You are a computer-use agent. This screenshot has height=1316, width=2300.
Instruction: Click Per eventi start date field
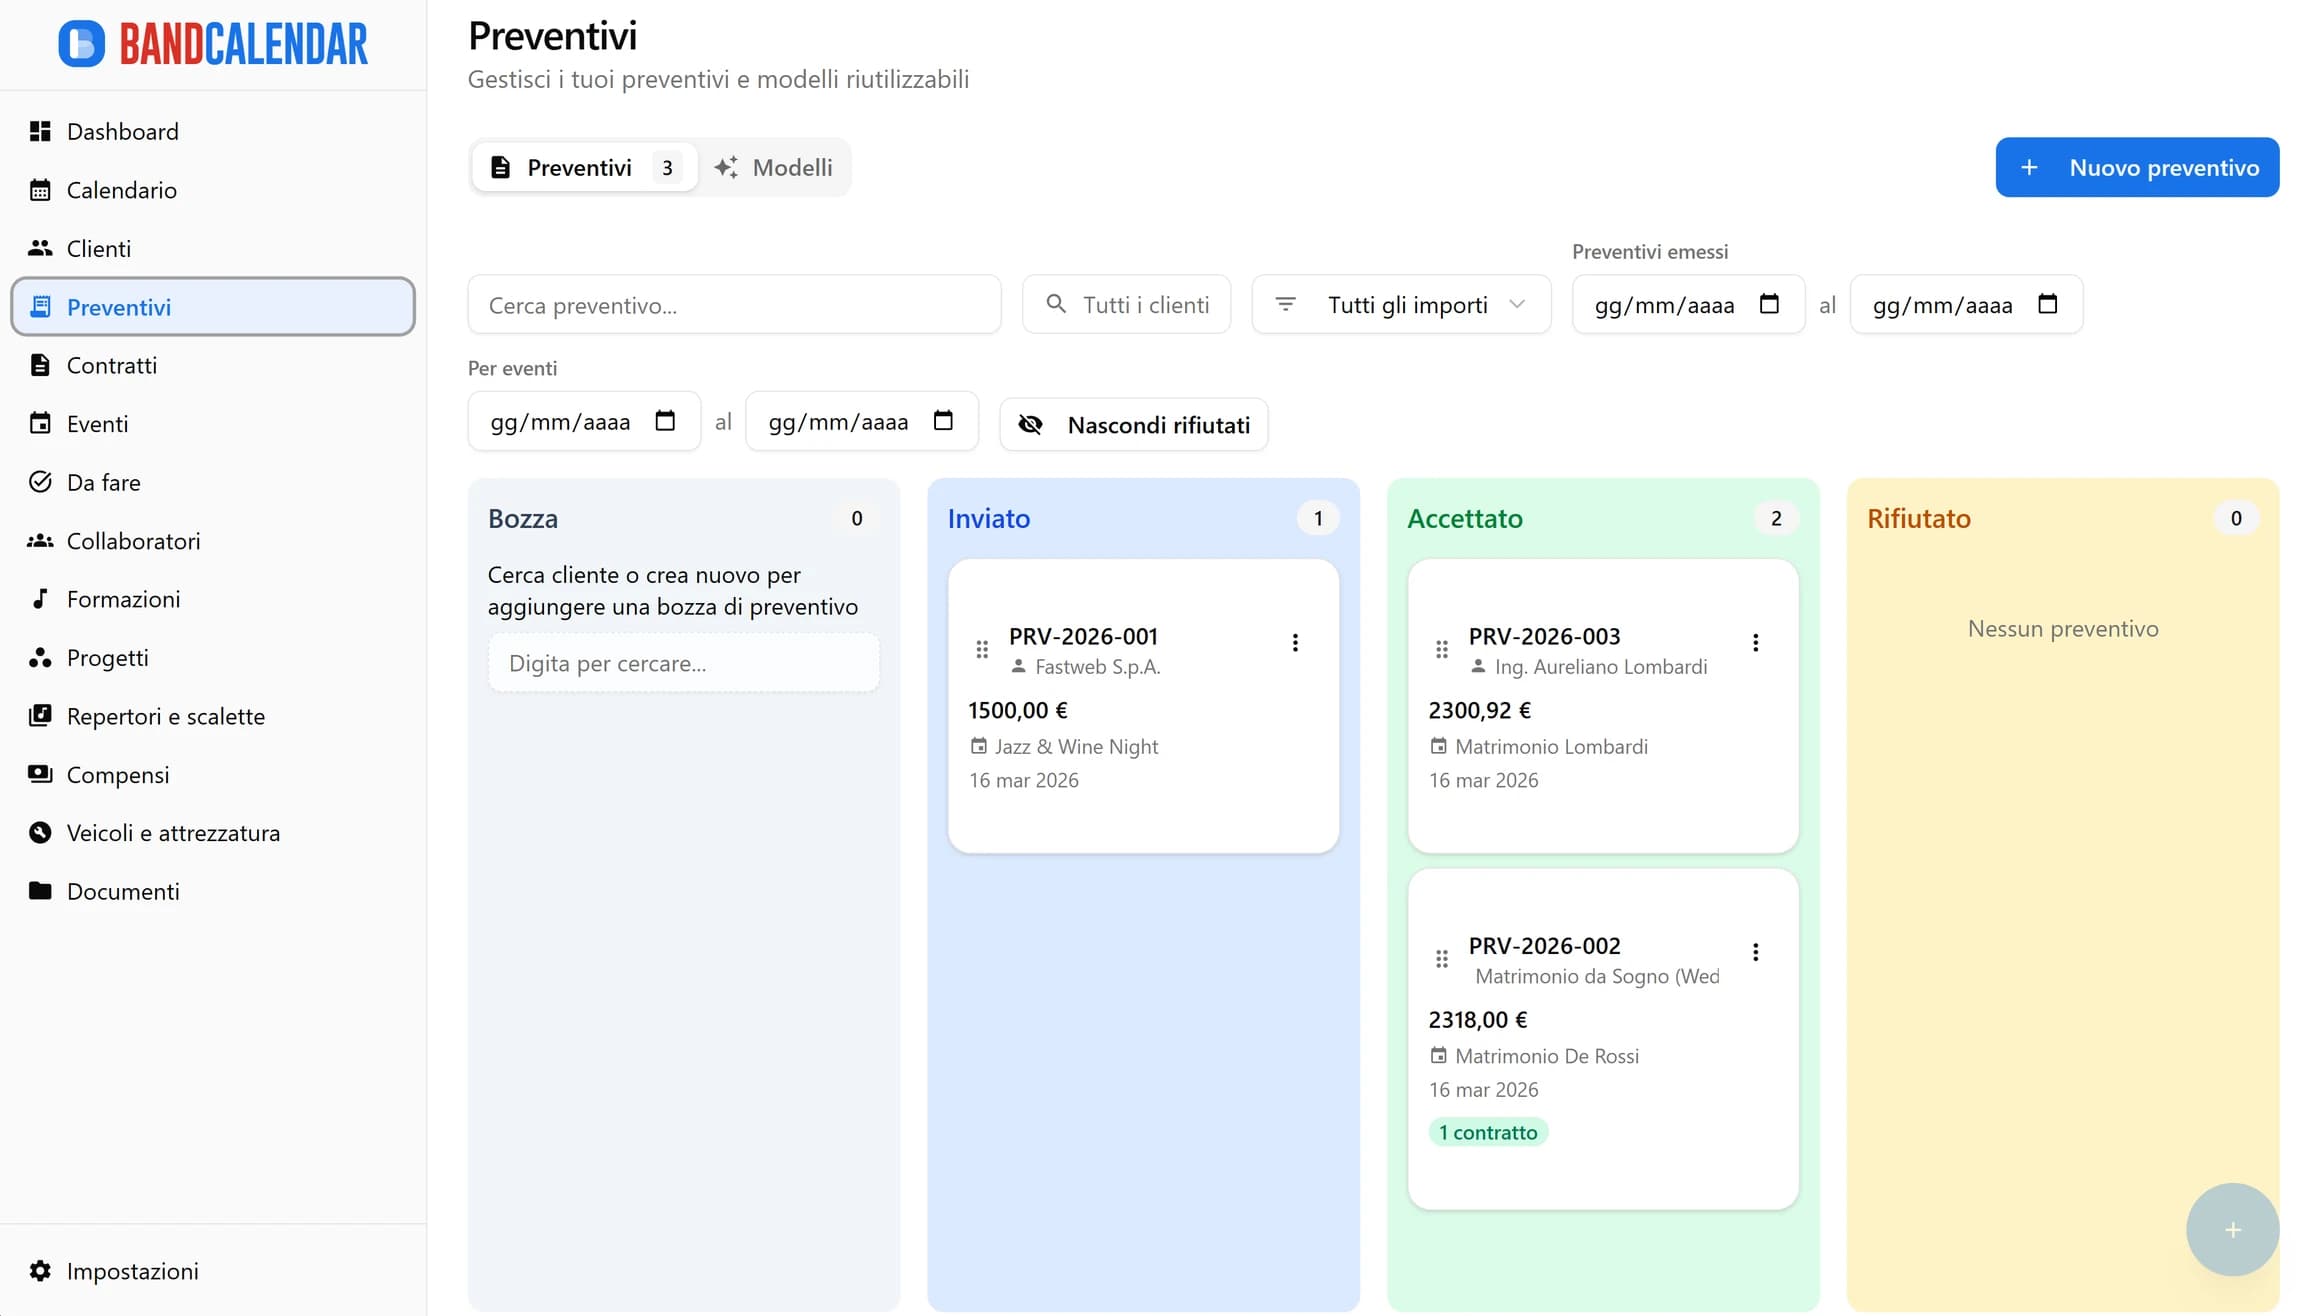click(560, 421)
